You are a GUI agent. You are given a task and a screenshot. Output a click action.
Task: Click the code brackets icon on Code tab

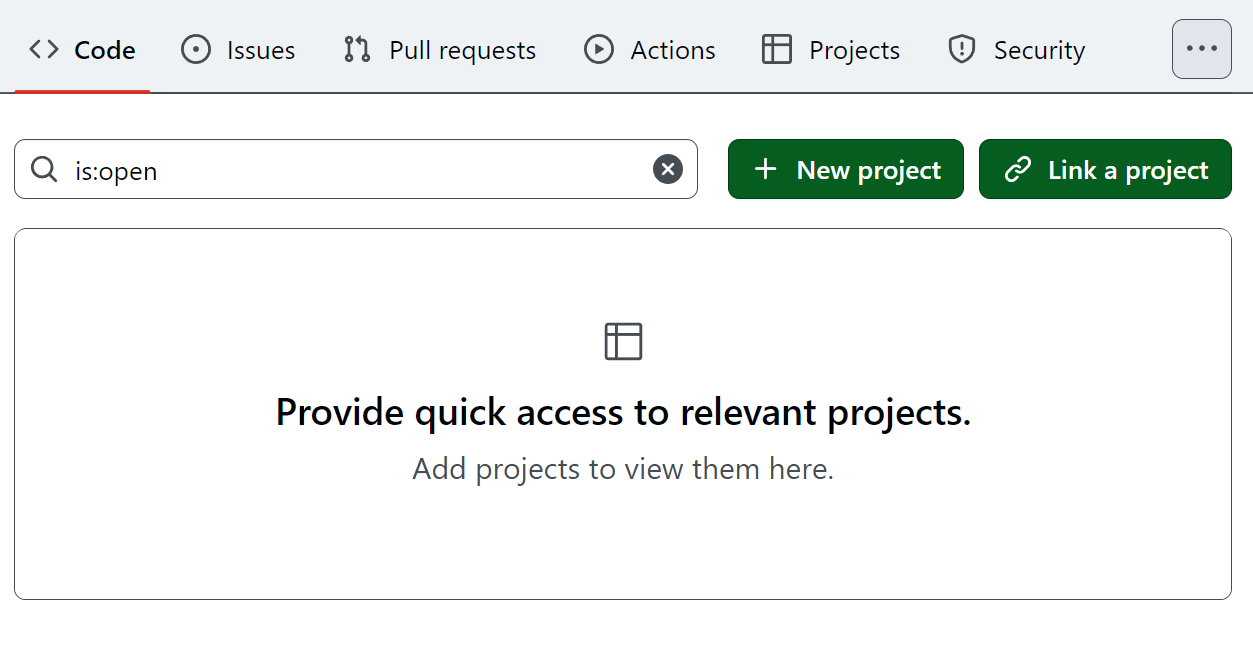click(42, 48)
